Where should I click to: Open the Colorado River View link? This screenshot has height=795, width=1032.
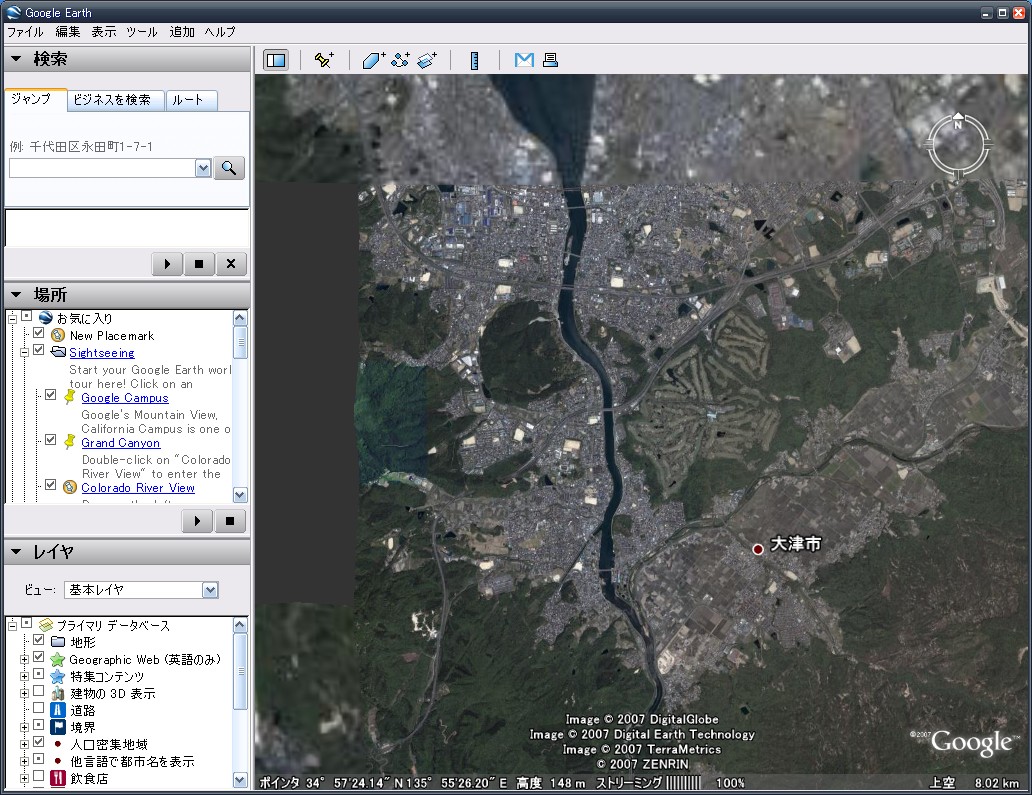(x=138, y=488)
